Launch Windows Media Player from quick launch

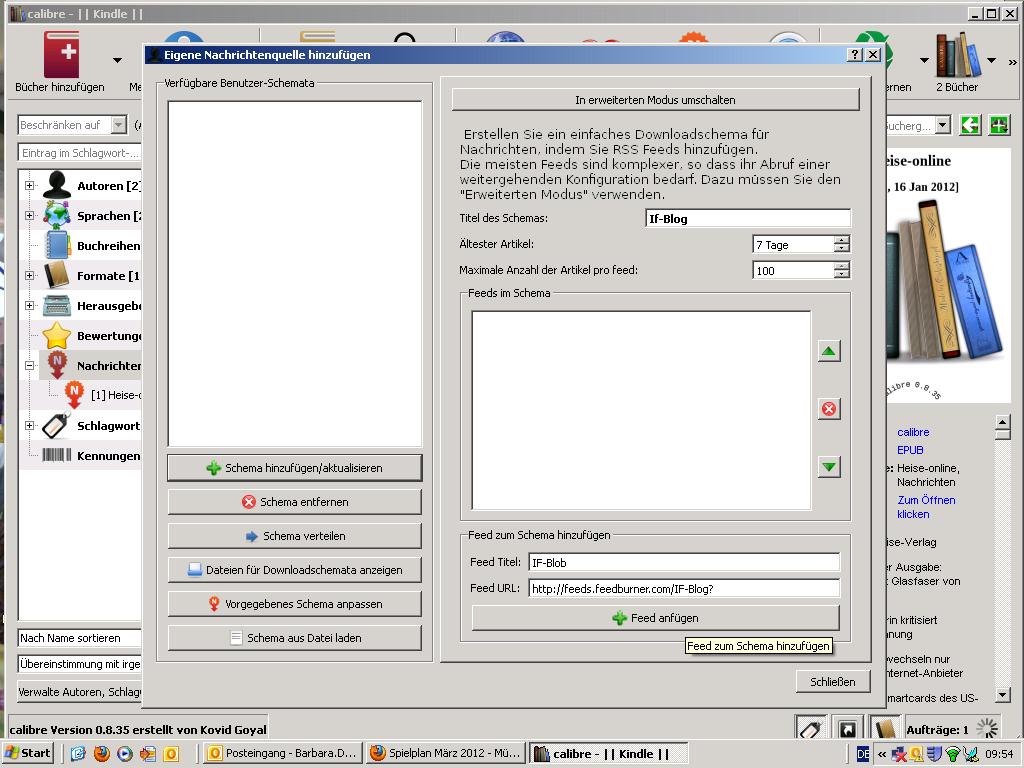pos(125,754)
